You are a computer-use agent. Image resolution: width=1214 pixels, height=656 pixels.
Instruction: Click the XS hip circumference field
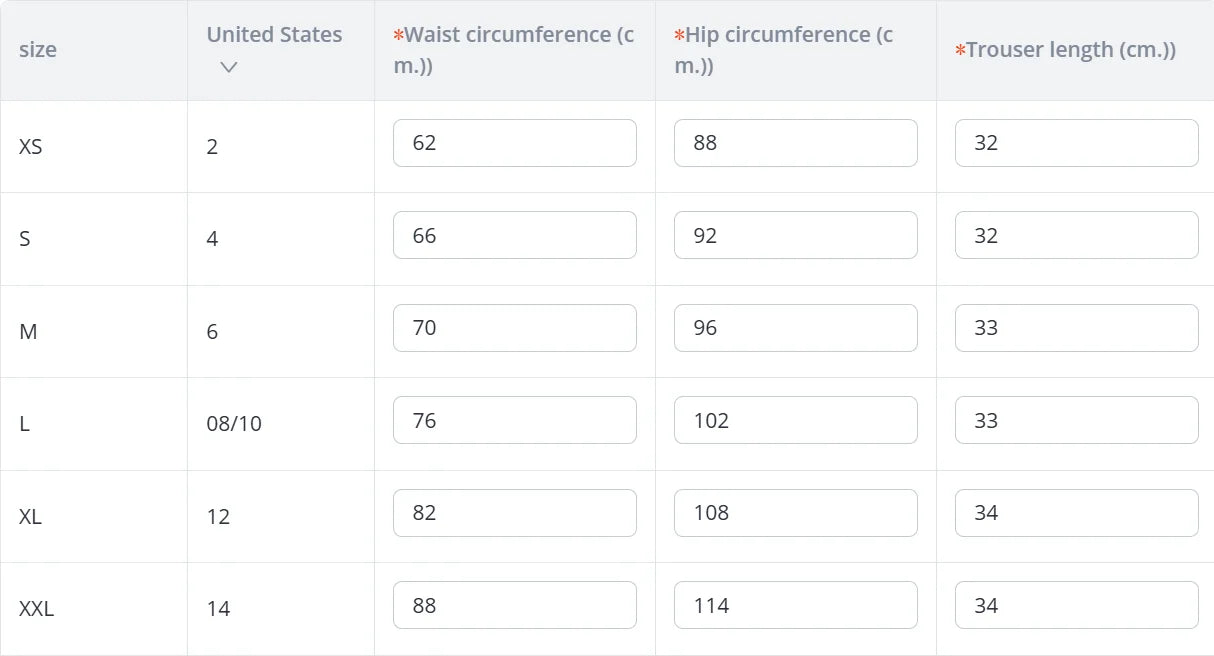pyautogui.click(x=795, y=143)
